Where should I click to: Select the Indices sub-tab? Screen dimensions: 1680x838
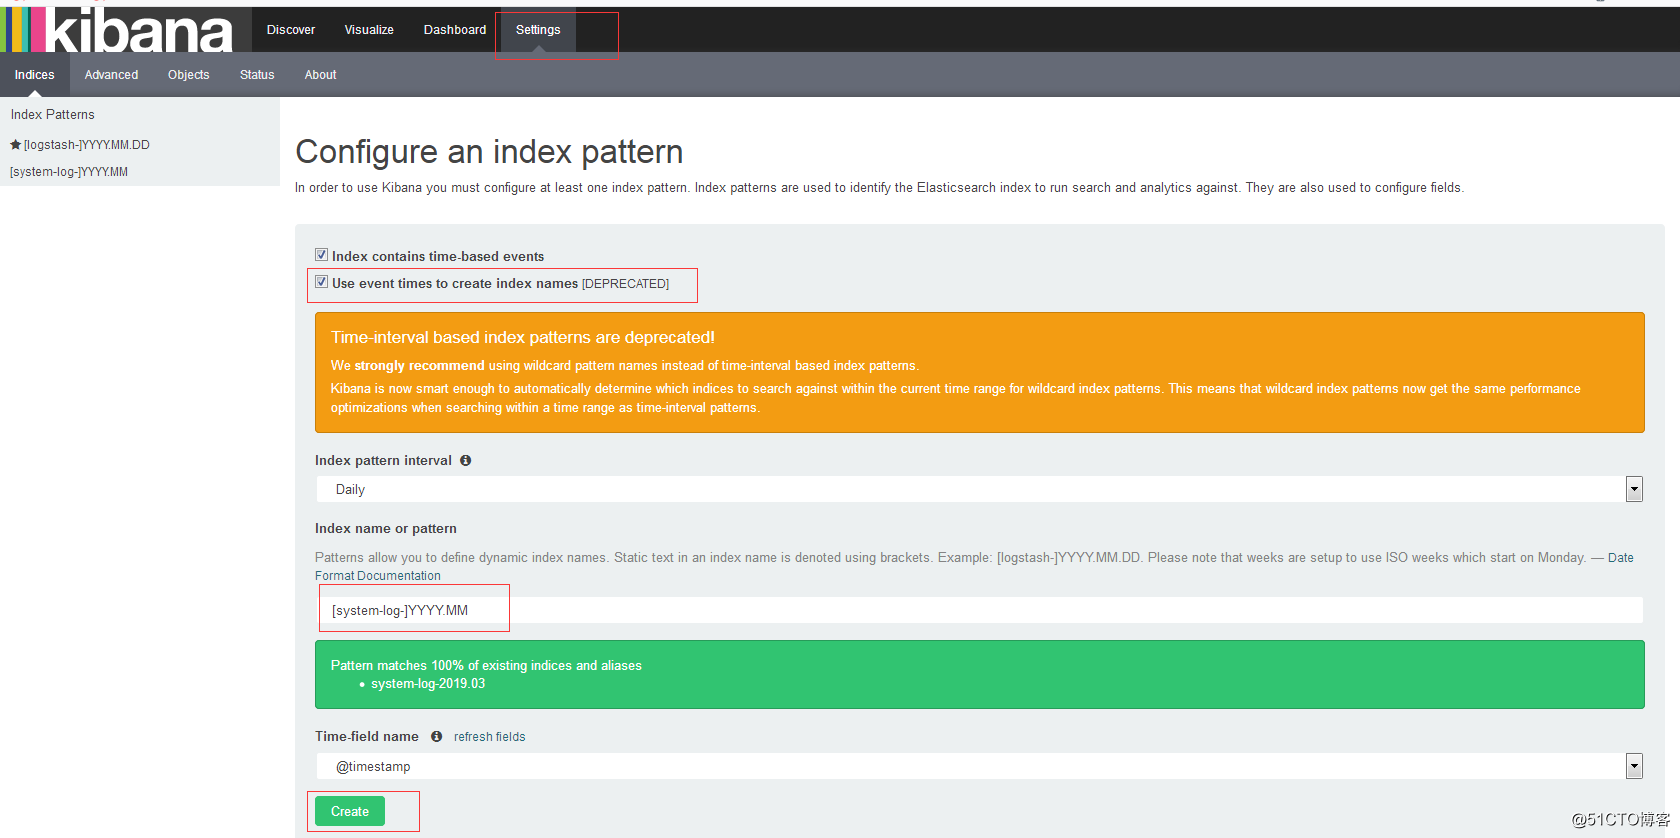[35, 75]
